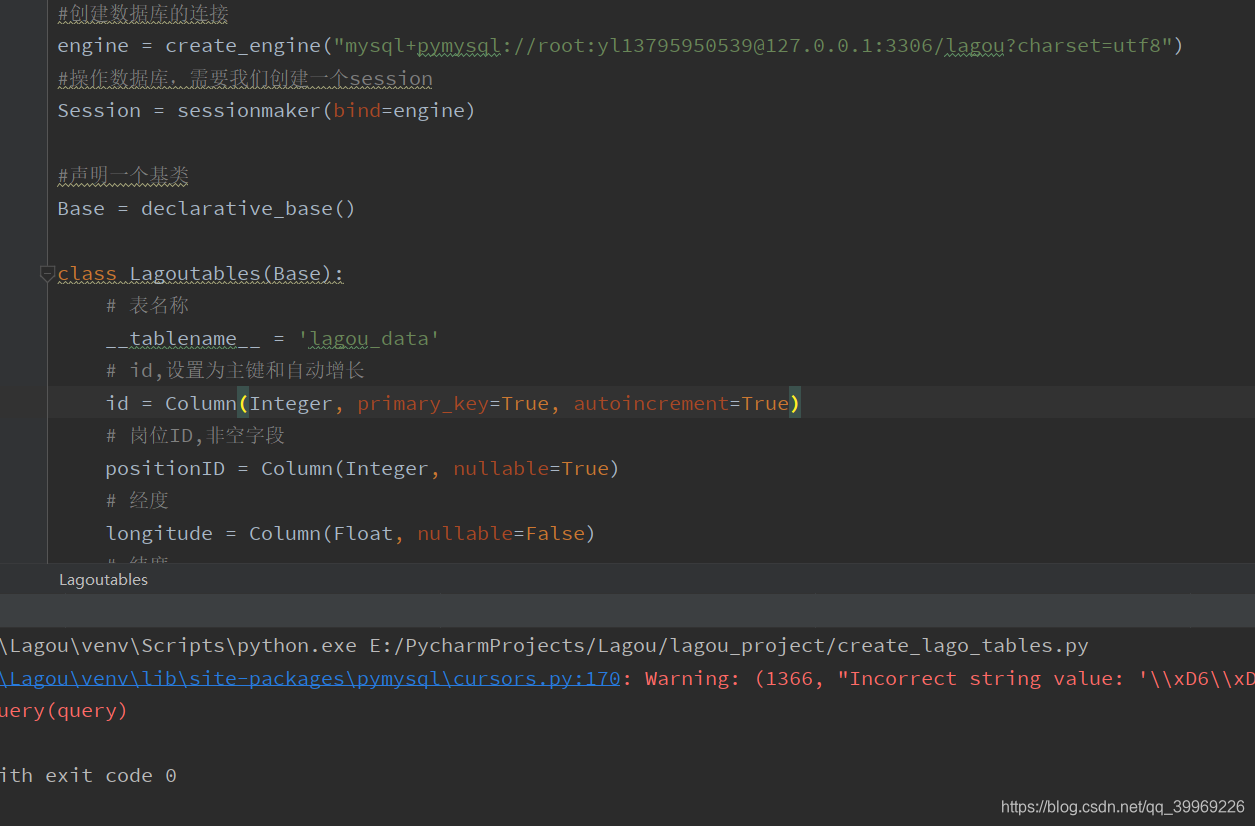Click the console path 'create_lago_tables.py'
Viewport: 1255px width, 826px height.
pyautogui.click(x=962, y=646)
